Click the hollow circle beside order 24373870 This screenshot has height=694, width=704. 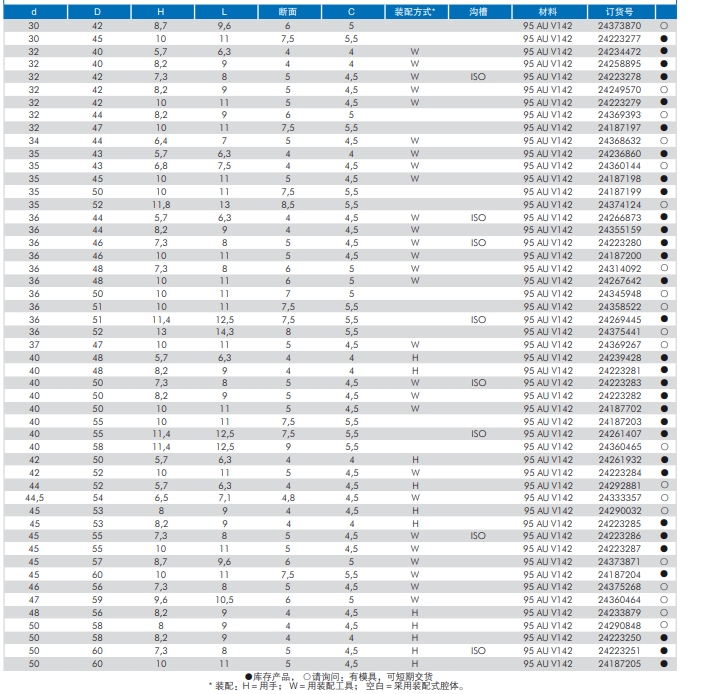pos(664,25)
